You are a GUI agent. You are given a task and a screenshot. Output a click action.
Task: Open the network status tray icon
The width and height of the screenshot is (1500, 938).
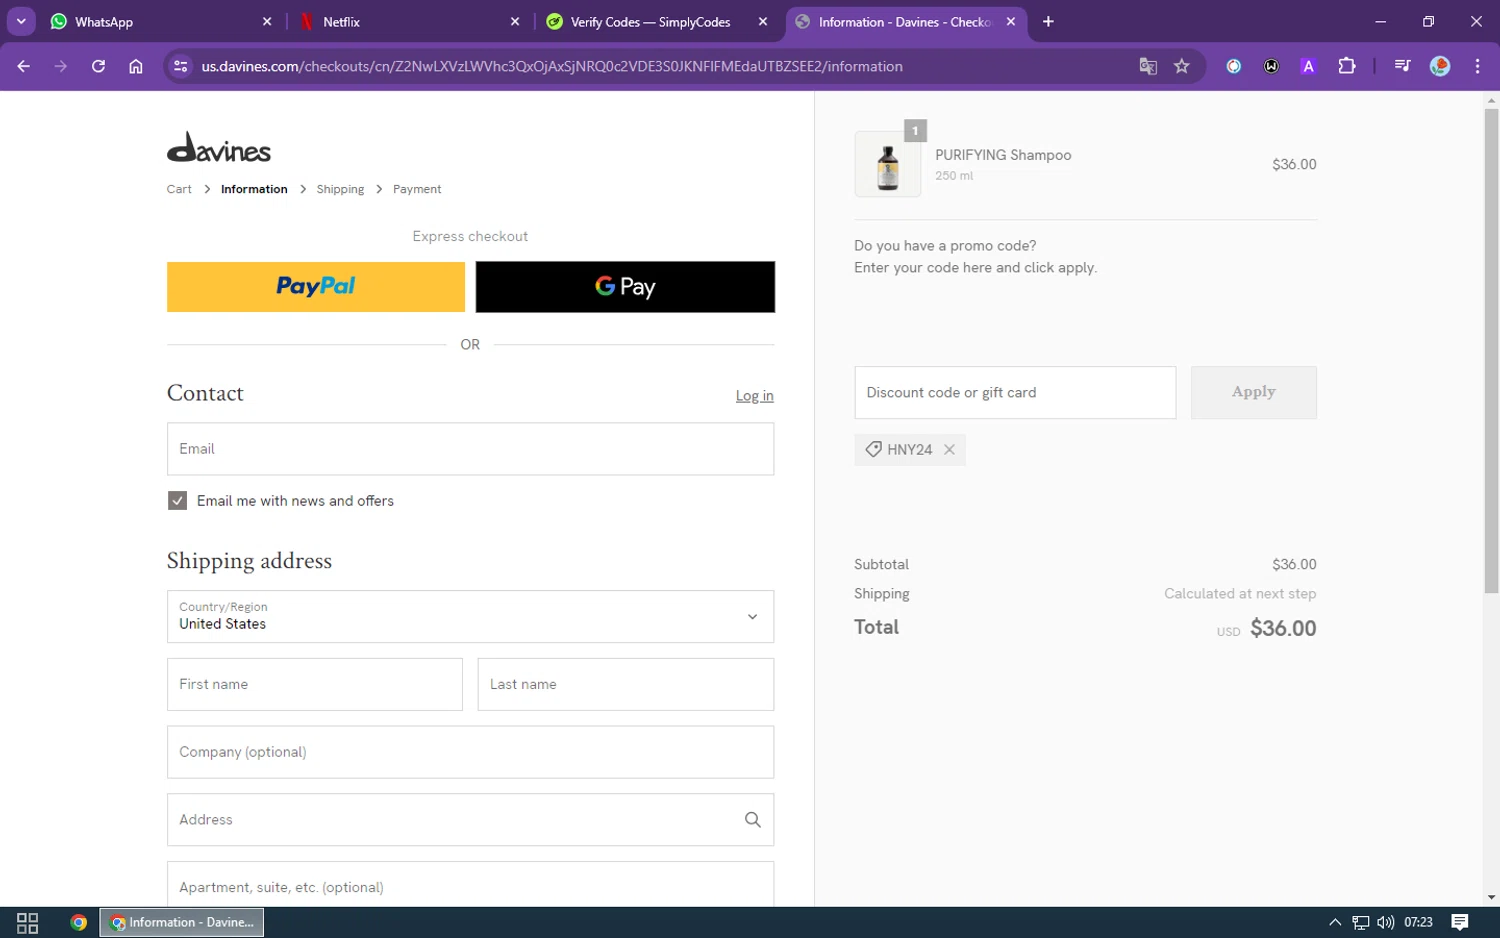[1361, 923]
